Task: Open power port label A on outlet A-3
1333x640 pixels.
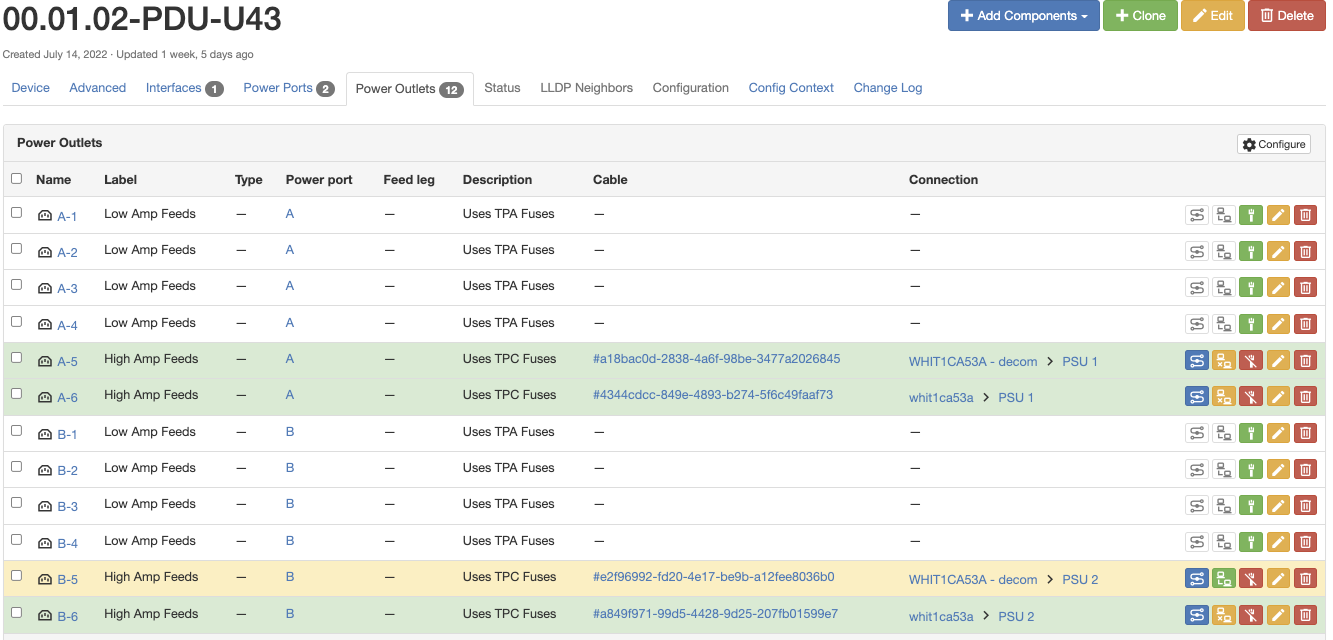Action: 289,287
